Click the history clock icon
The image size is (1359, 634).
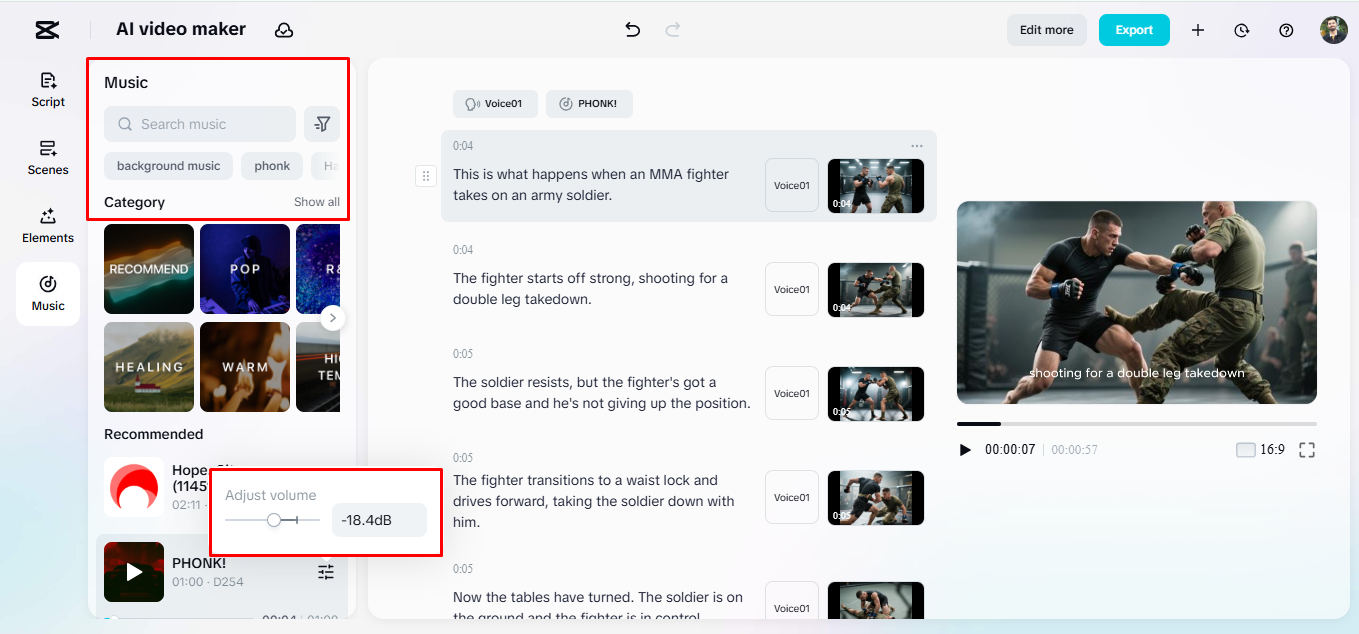click(1241, 30)
